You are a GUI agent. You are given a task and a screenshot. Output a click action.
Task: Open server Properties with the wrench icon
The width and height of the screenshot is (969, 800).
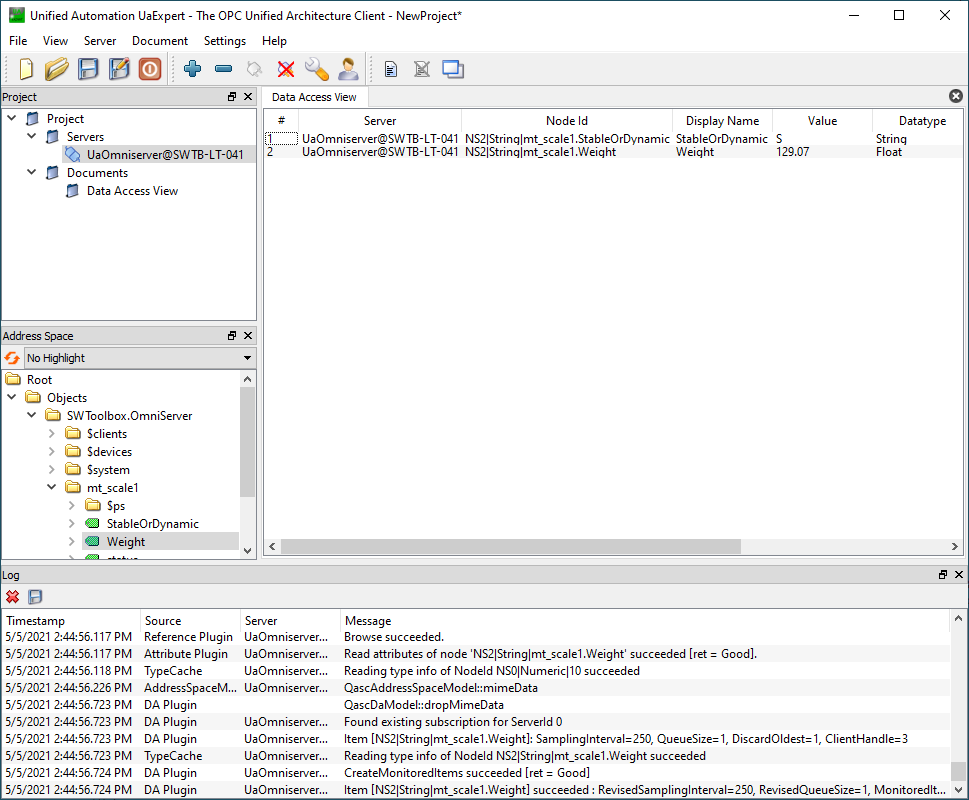(x=317, y=69)
